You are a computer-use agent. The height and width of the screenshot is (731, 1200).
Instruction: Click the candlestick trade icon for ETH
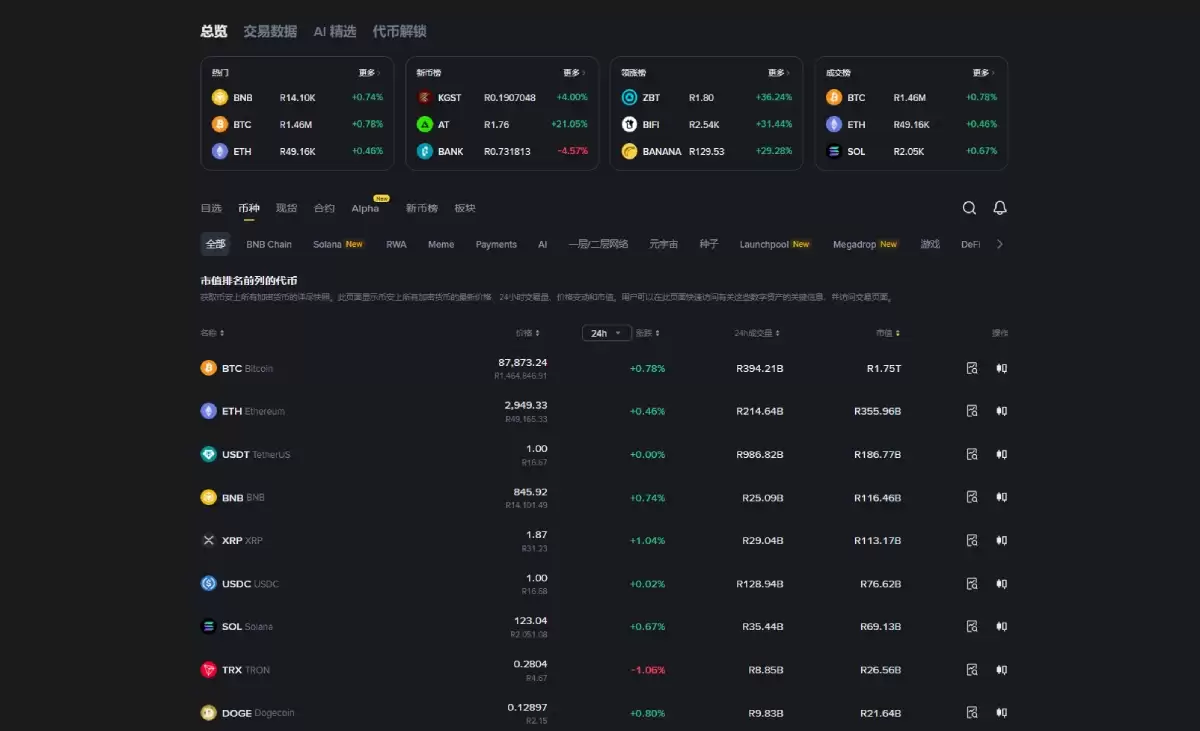pyautogui.click(x=1001, y=411)
